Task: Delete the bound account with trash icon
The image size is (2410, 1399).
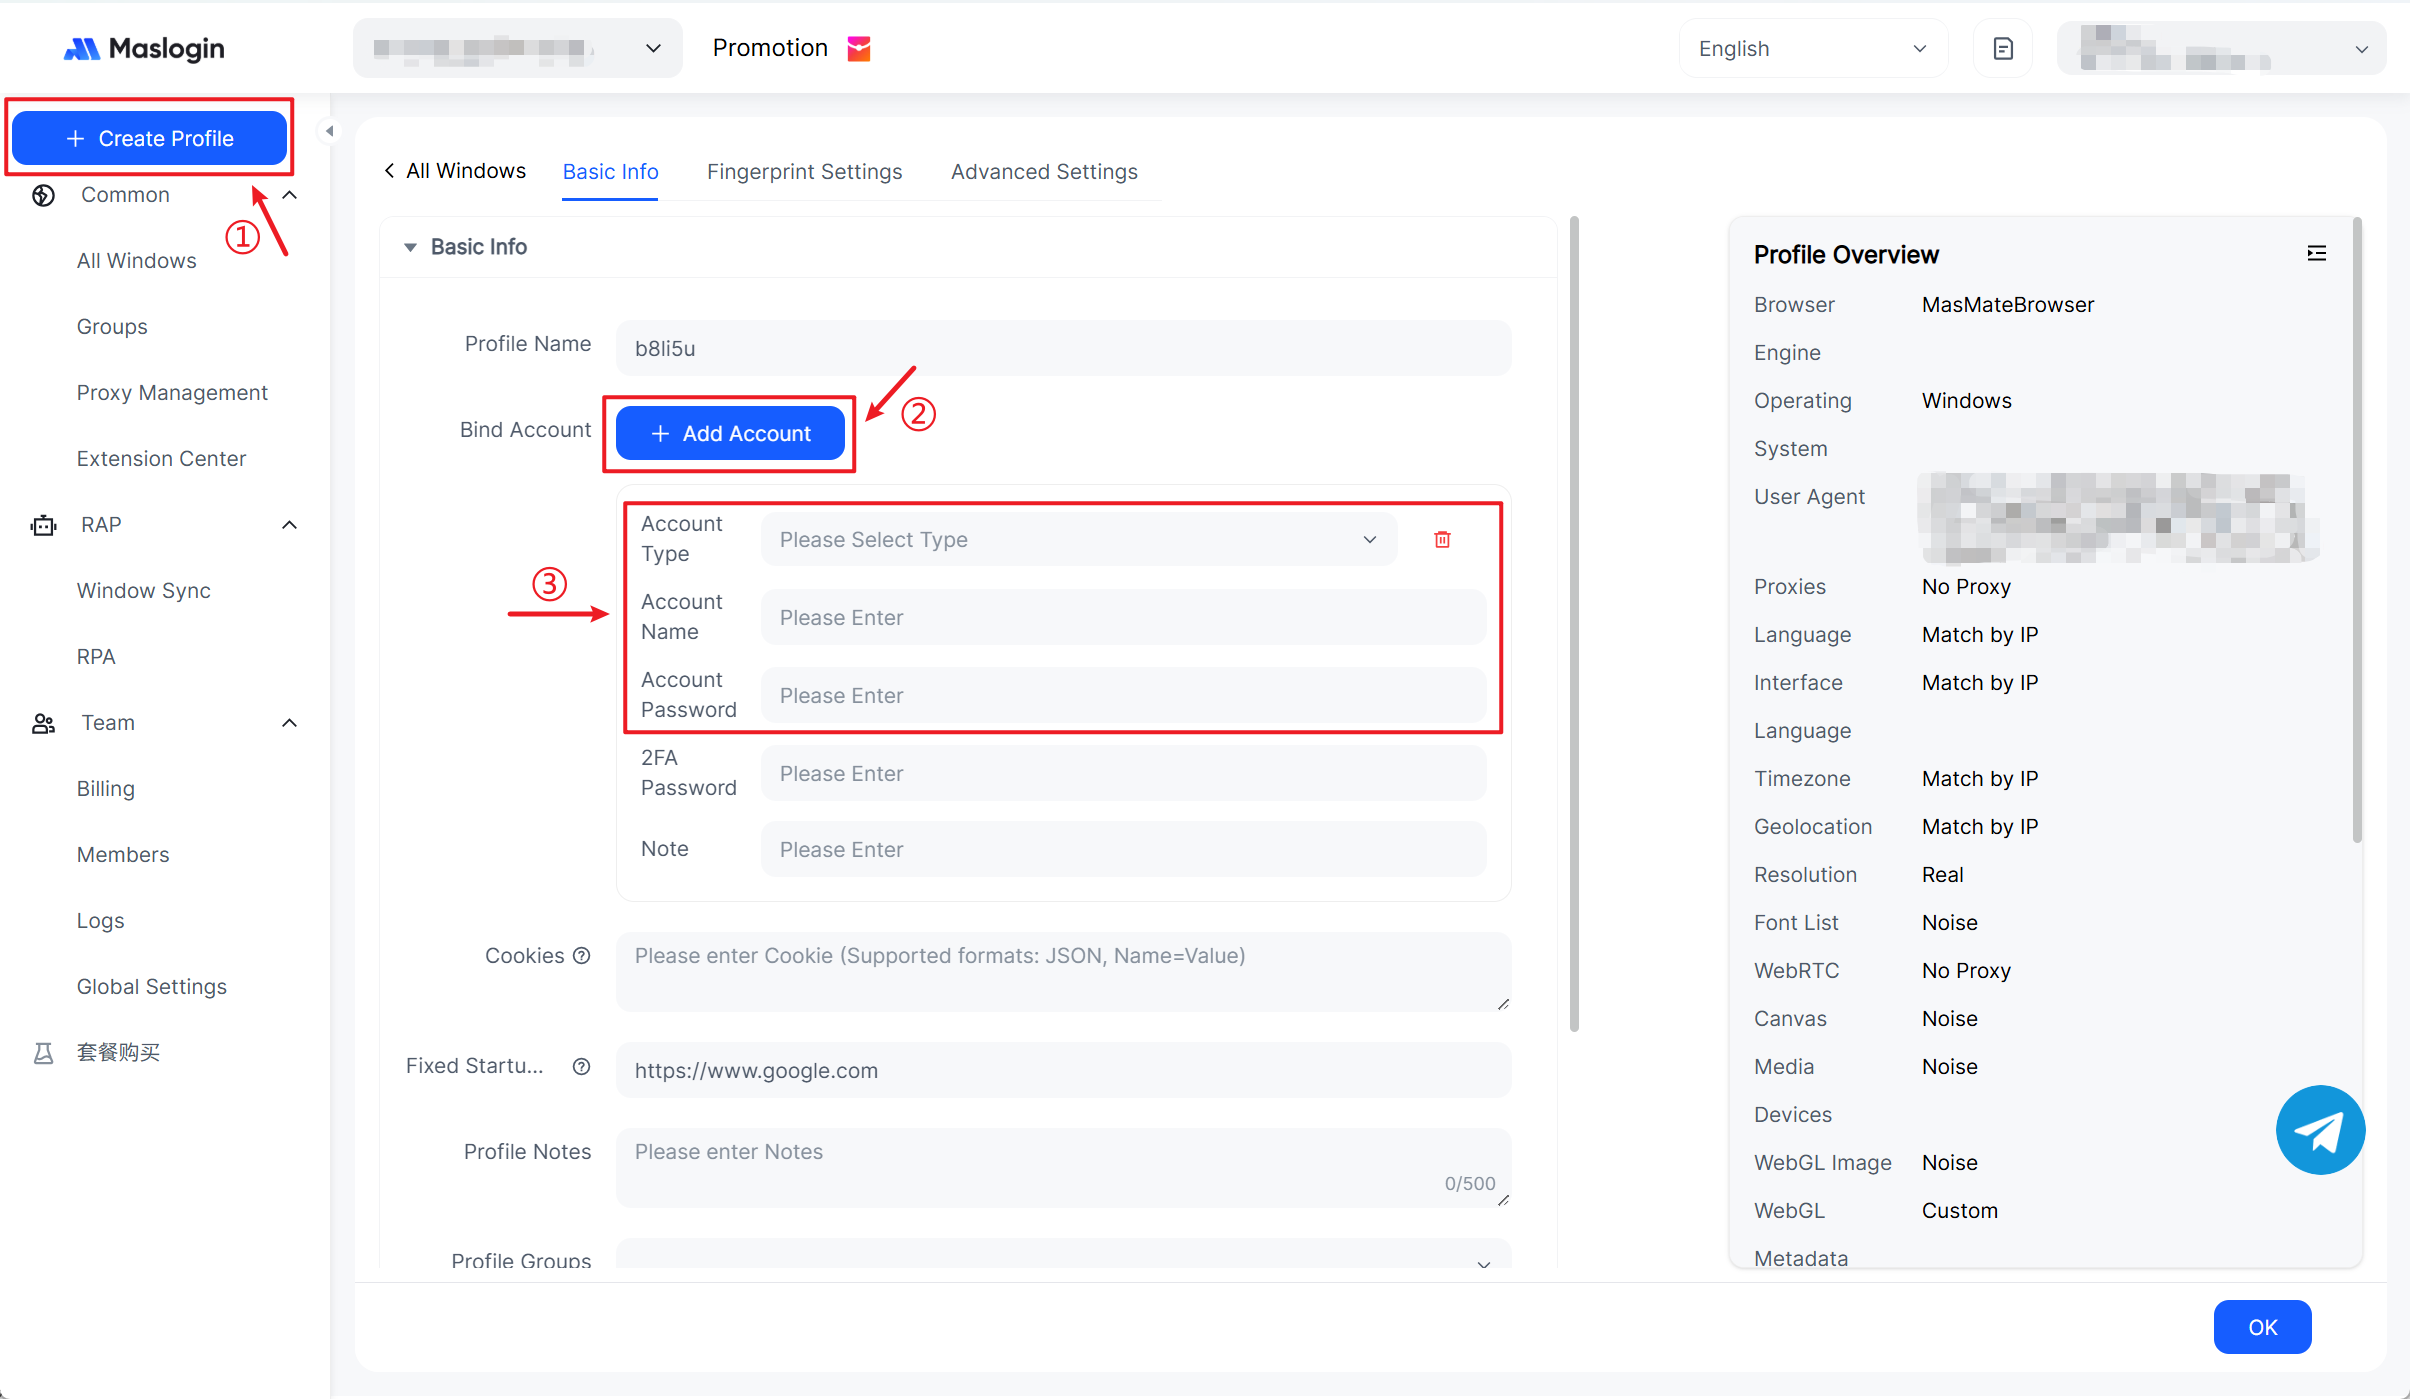Action: click(1442, 540)
